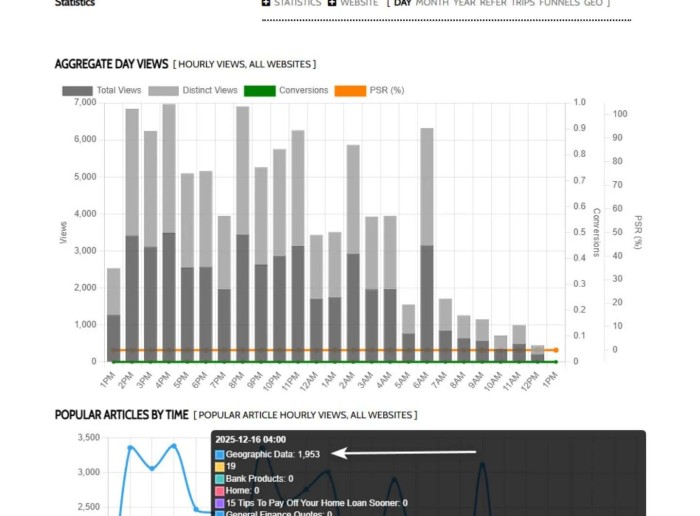The image size is (700, 516).
Task: Expand the plus icon beside WEBSITE
Action: 332,3
